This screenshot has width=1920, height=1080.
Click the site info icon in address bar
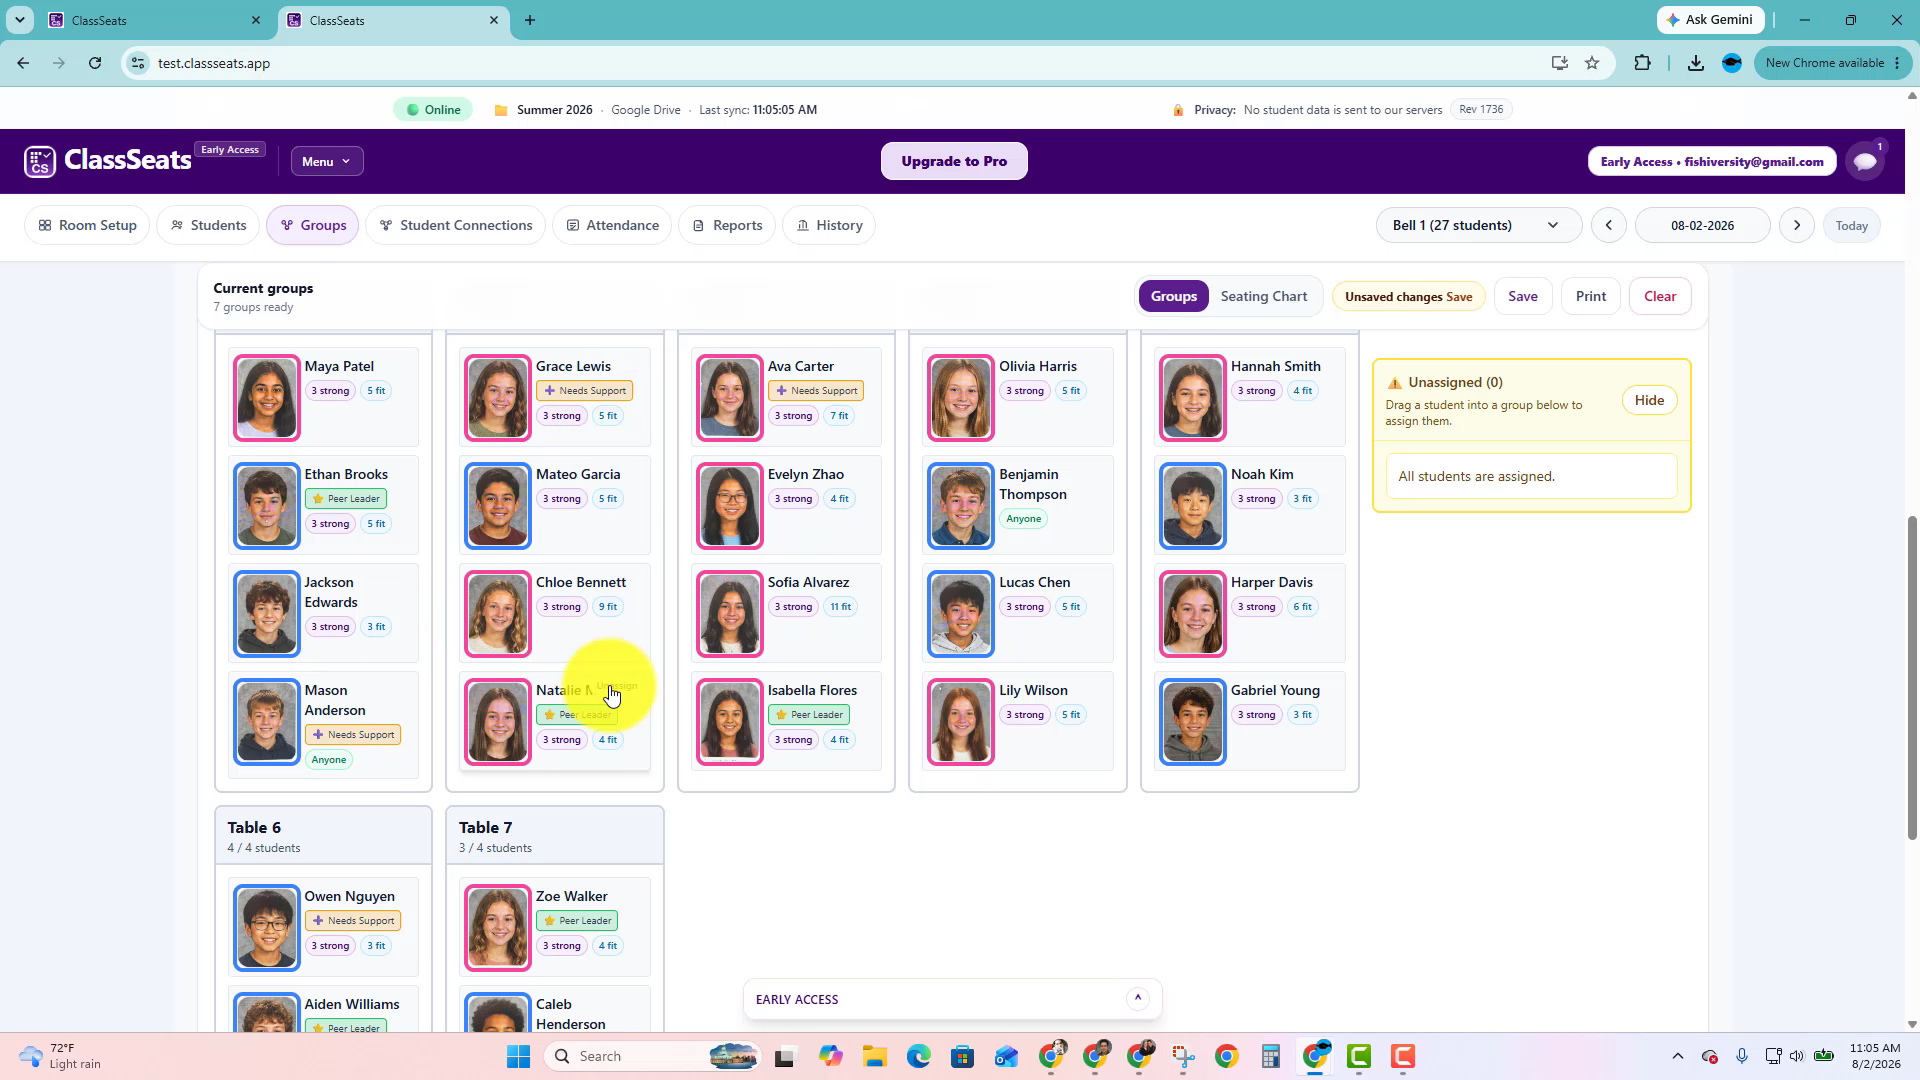tap(140, 63)
